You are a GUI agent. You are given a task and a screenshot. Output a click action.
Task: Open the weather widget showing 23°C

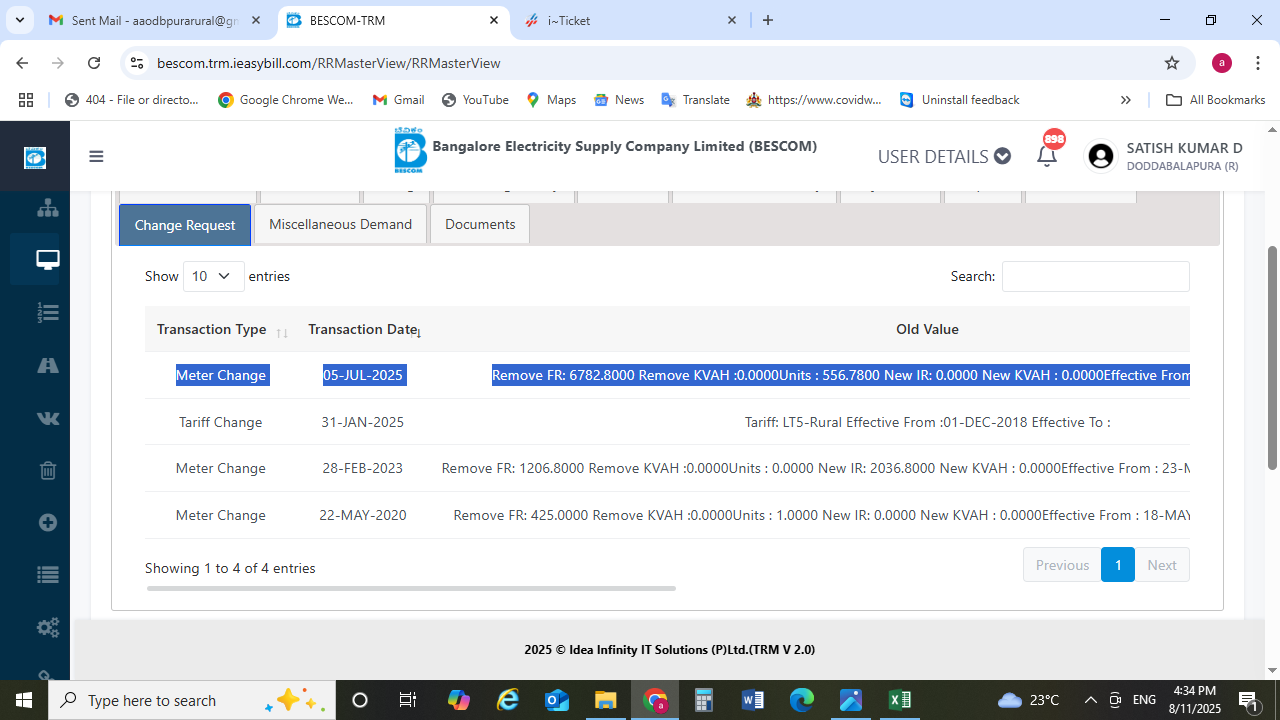[1028, 700]
